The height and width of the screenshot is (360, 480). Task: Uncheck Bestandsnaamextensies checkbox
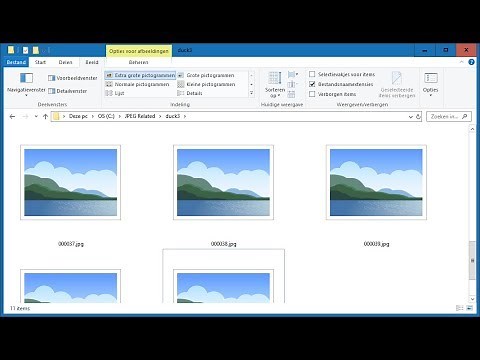(x=312, y=84)
